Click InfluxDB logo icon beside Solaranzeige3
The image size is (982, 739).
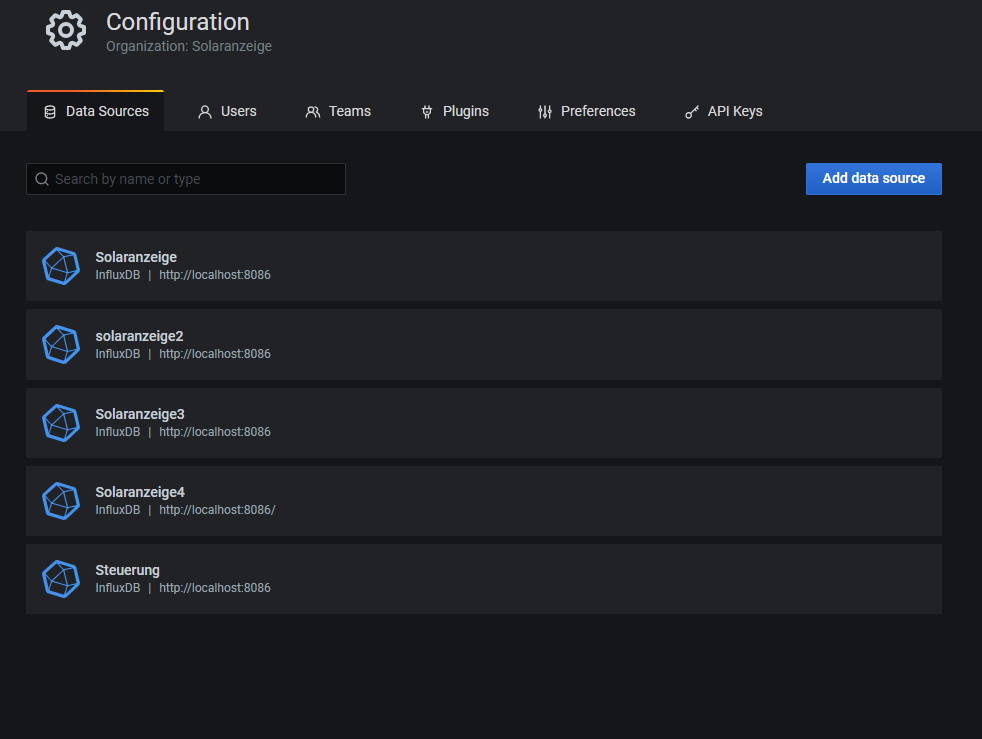click(x=61, y=422)
